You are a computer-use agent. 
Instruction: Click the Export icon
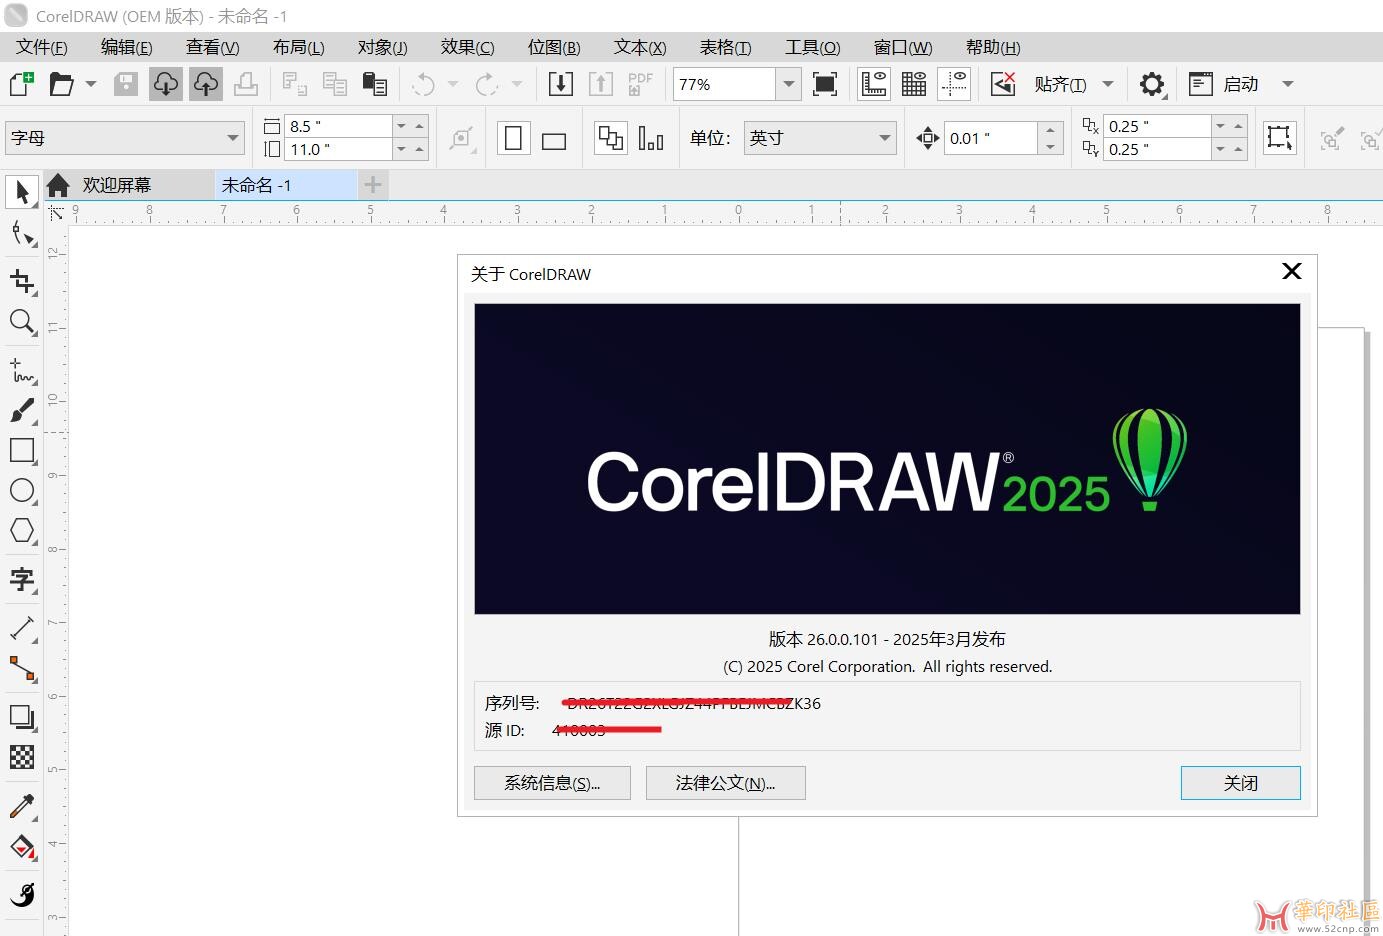click(x=601, y=84)
